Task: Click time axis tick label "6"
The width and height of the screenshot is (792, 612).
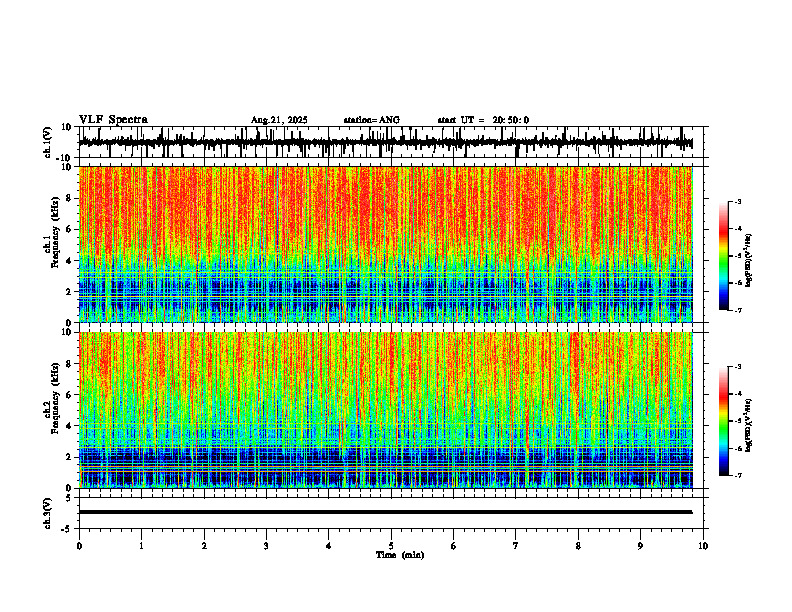Action: [454, 546]
